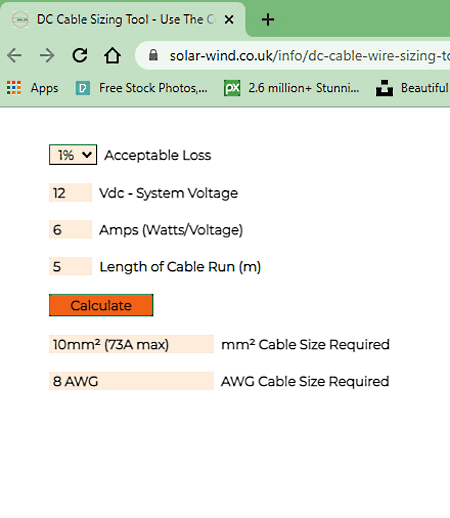Image resolution: width=450 pixels, height=518 pixels.
Task: Click the Calculate button
Action: [101, 305]
